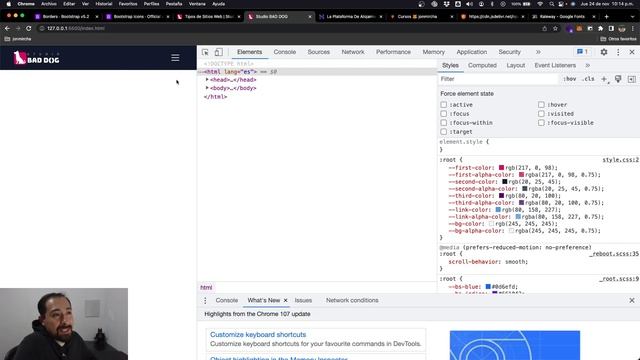Open DevTools settings gear
The width and height of the screenshot is (640, 360).
(604, 52)
